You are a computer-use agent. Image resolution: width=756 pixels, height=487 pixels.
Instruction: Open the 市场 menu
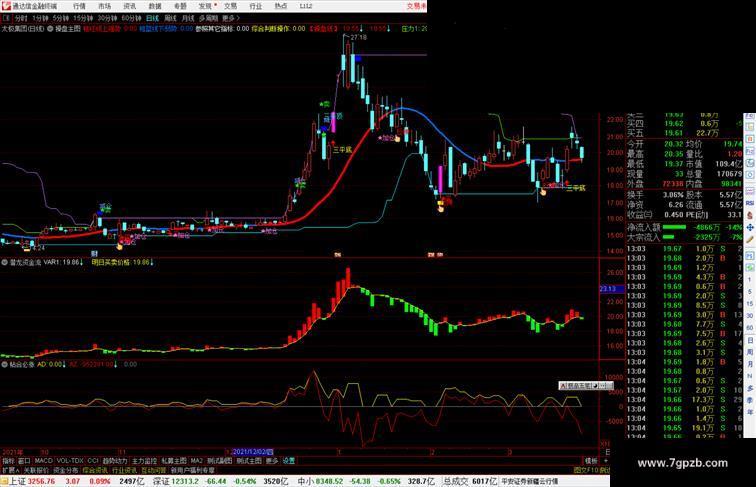[104, 6]
